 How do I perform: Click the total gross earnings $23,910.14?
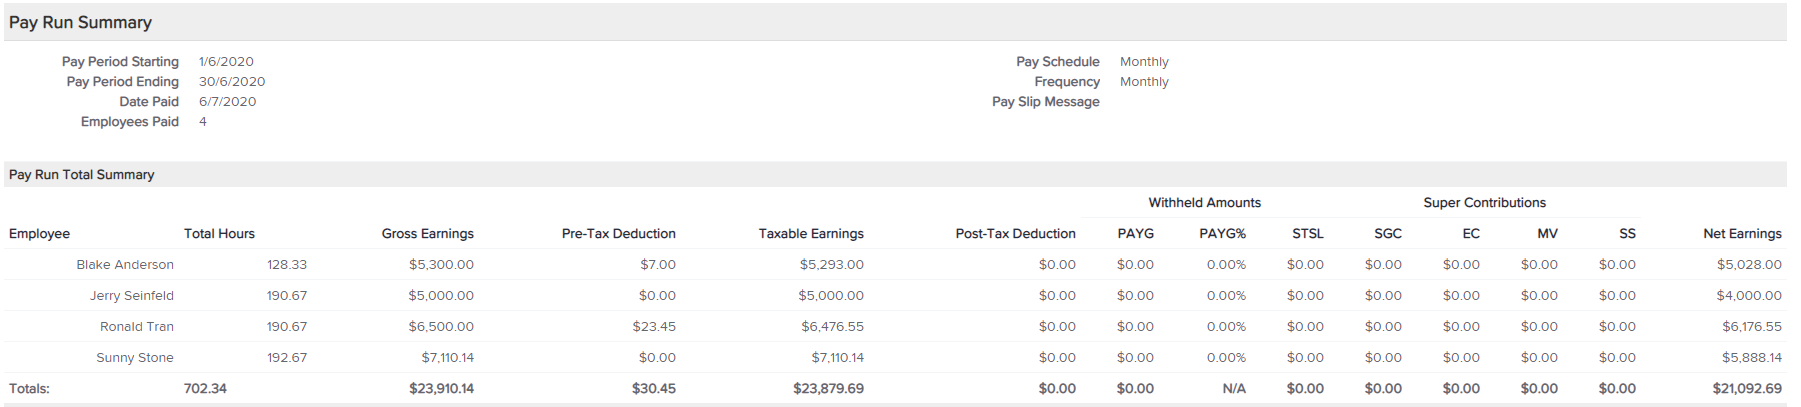click(441, 388)
